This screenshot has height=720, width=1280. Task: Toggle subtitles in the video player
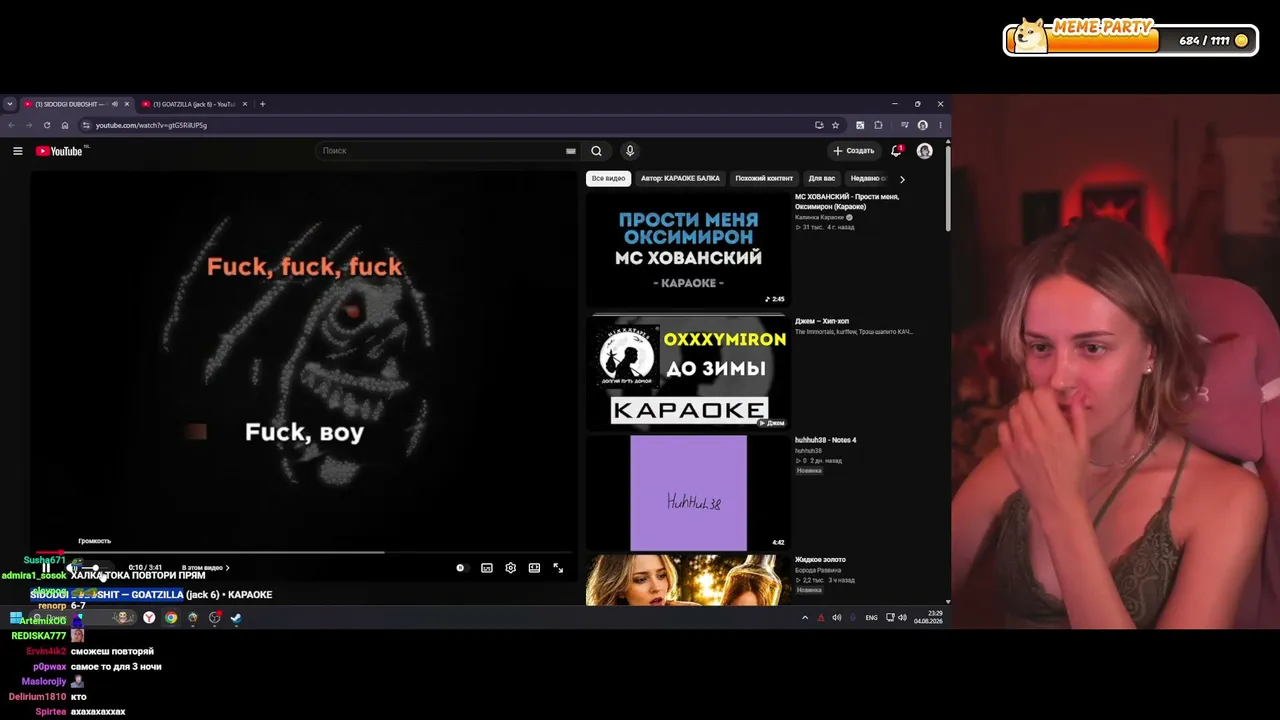[x=487, y=568]
